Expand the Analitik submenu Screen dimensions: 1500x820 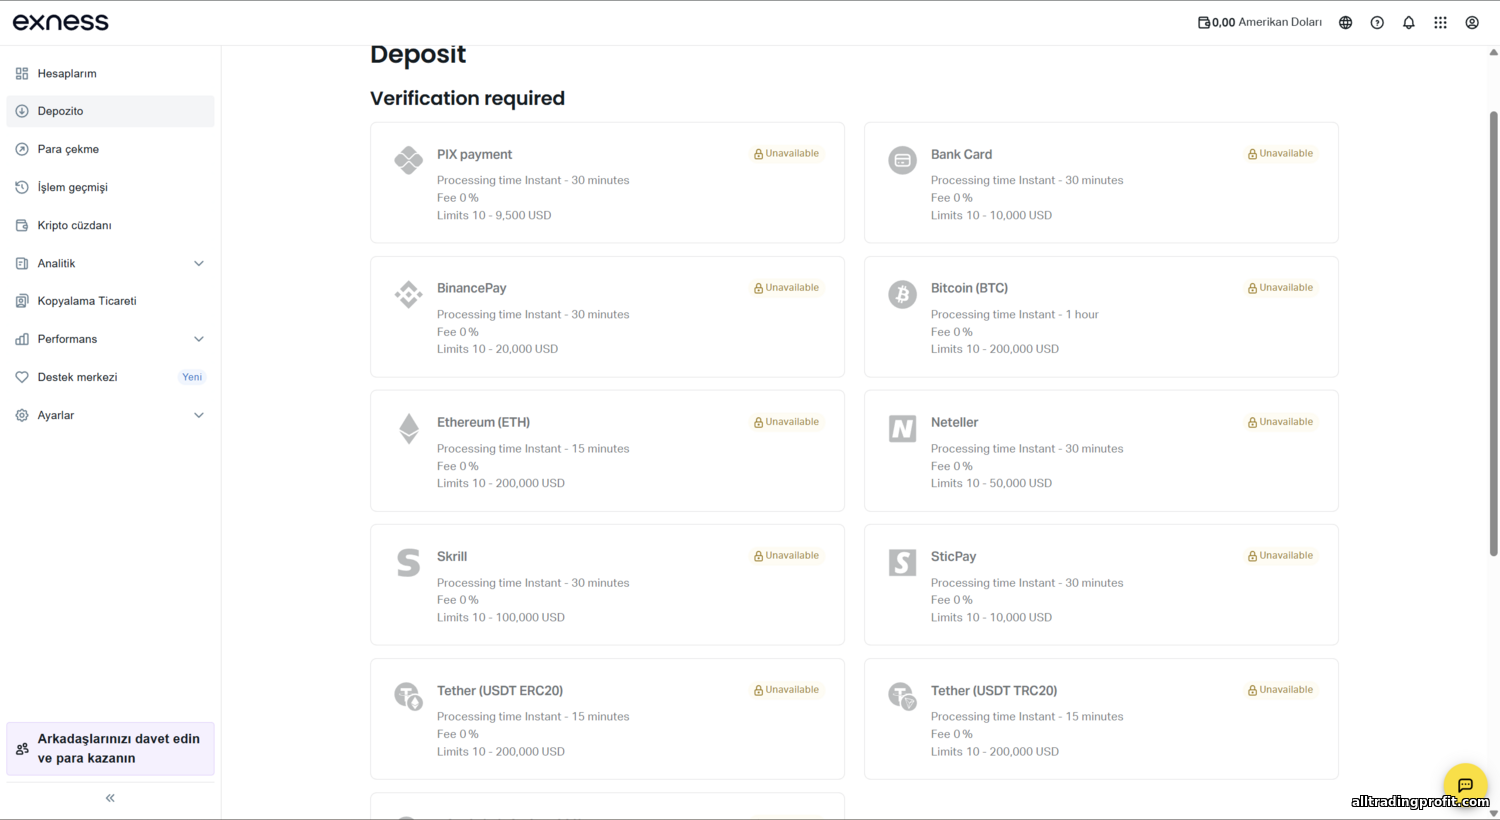(198, 264)
